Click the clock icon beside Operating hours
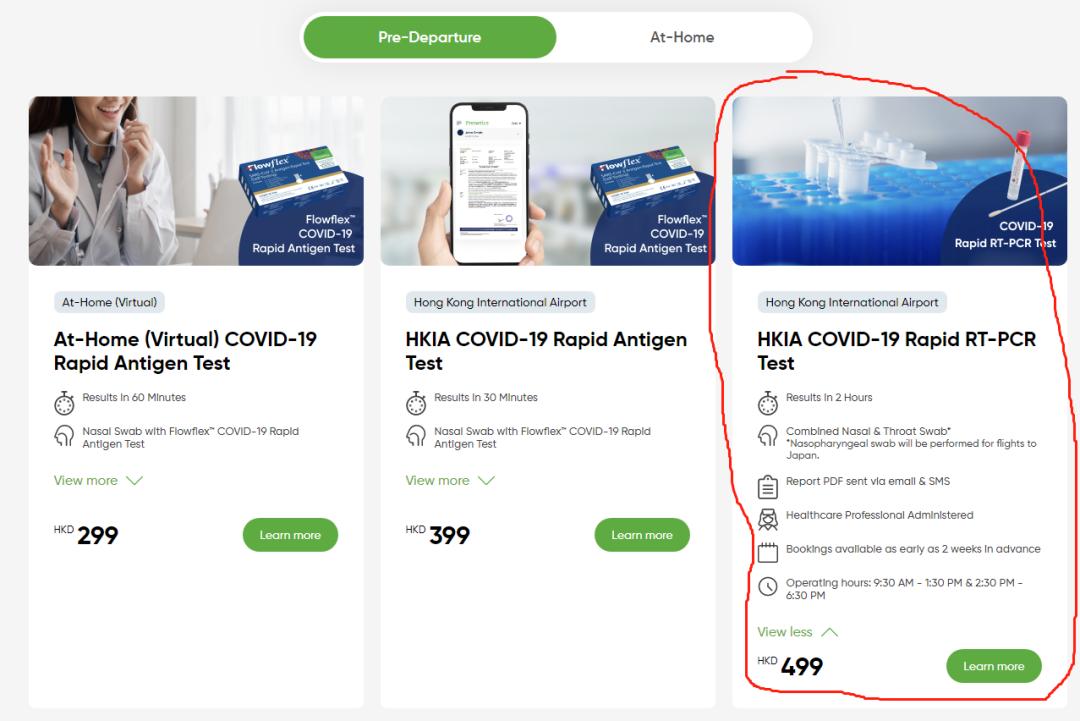 point(768,587)
